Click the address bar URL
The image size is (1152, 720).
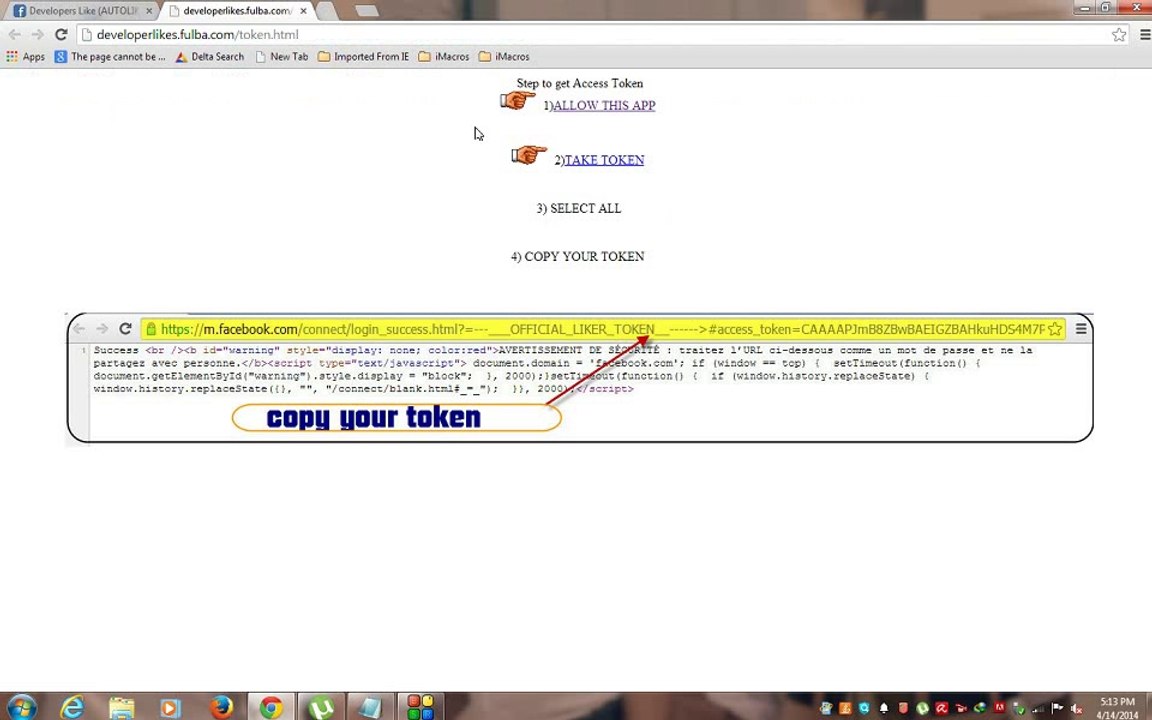(198, 35)
